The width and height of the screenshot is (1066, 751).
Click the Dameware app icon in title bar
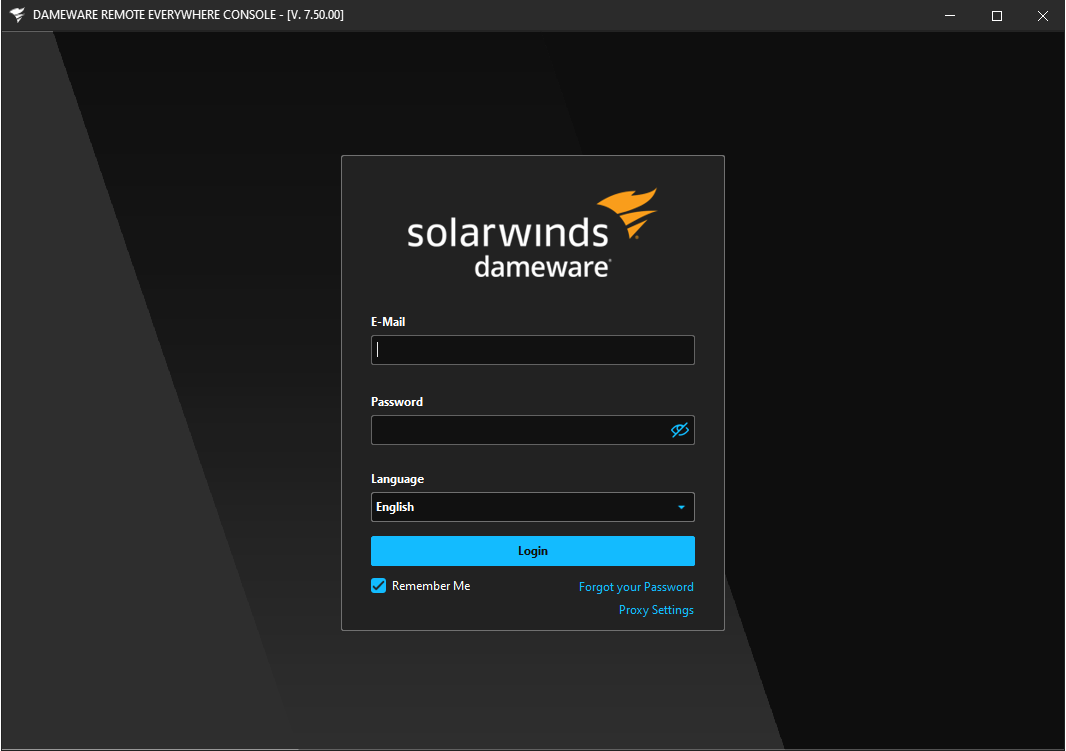(17, 15)
